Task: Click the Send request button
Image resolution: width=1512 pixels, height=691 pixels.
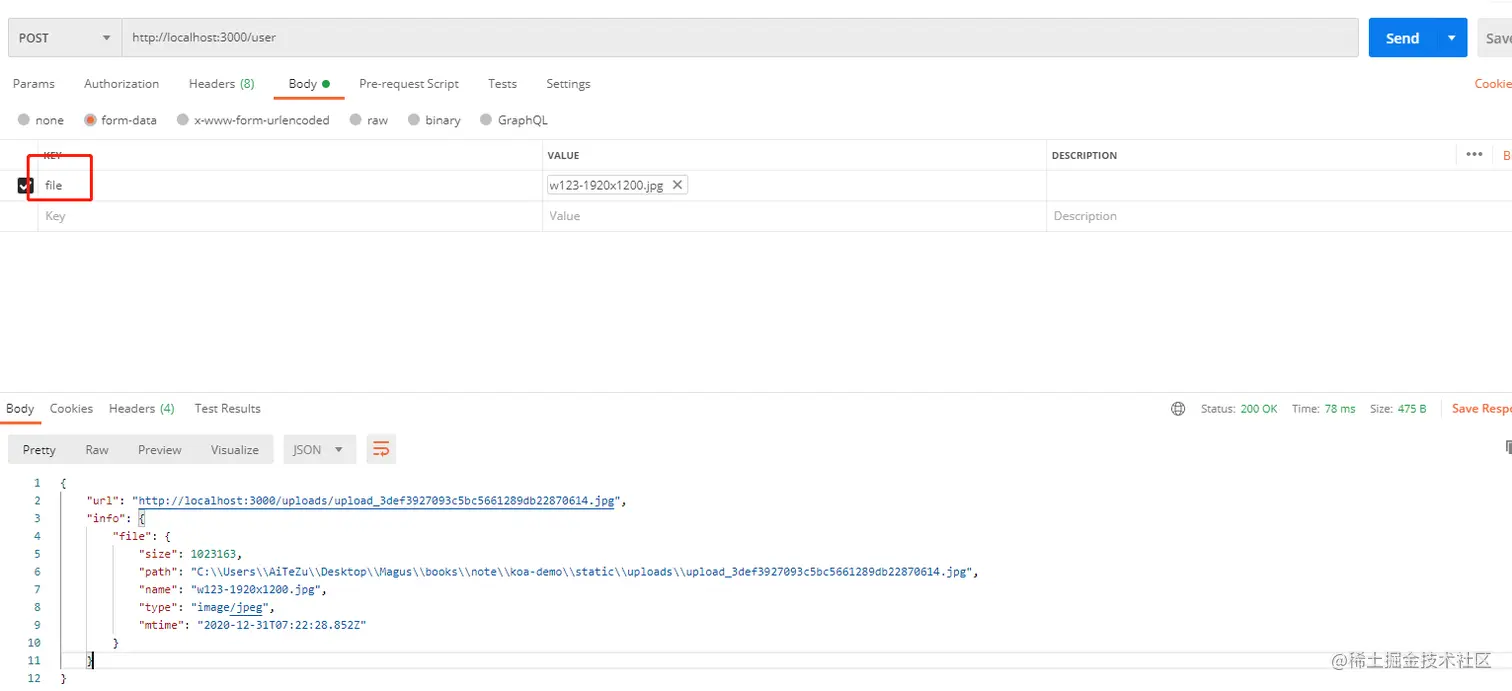Action: (1401, 38)
